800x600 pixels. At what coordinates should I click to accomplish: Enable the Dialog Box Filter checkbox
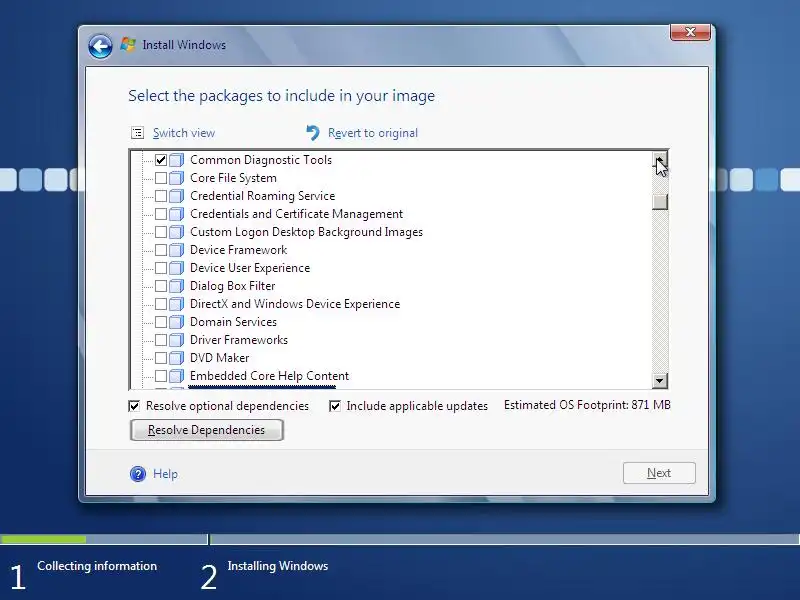click(x=161, y=286)
